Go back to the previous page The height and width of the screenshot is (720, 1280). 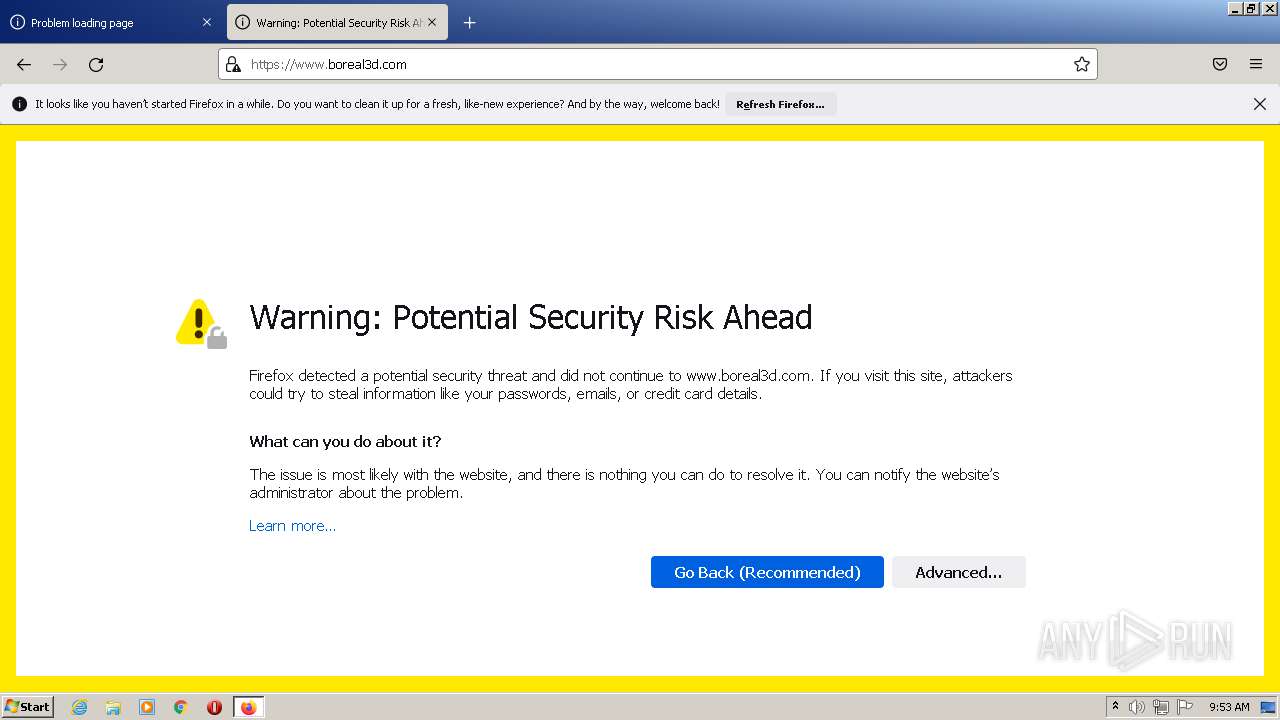tap(24, 64)
